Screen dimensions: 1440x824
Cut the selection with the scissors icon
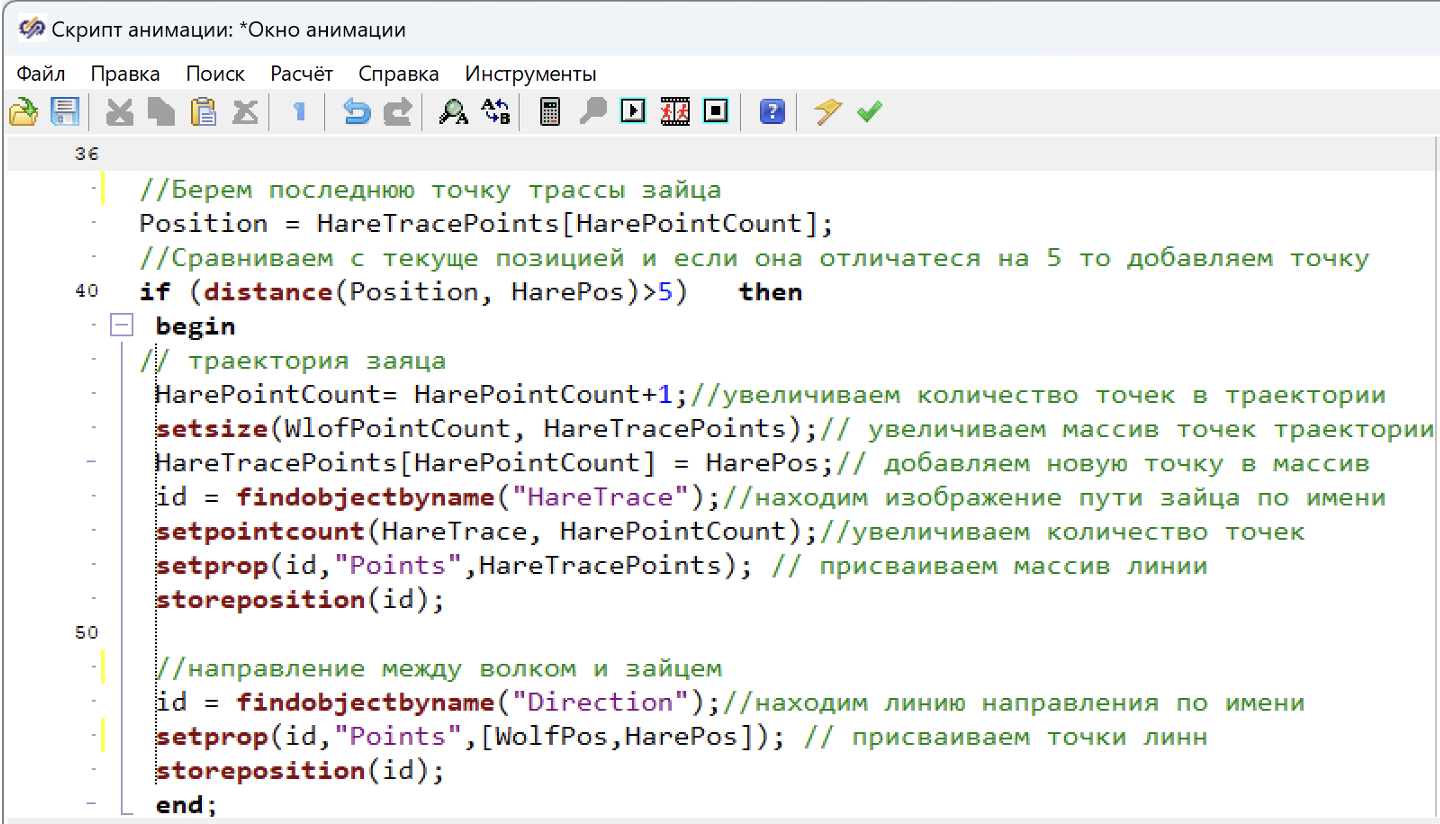[120, 111]
